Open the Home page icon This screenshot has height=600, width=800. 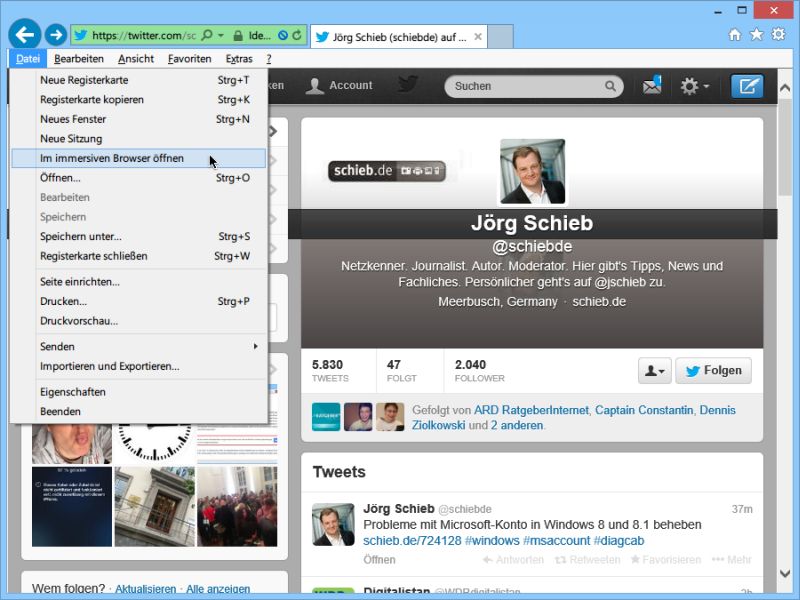(x=735, y=34)
